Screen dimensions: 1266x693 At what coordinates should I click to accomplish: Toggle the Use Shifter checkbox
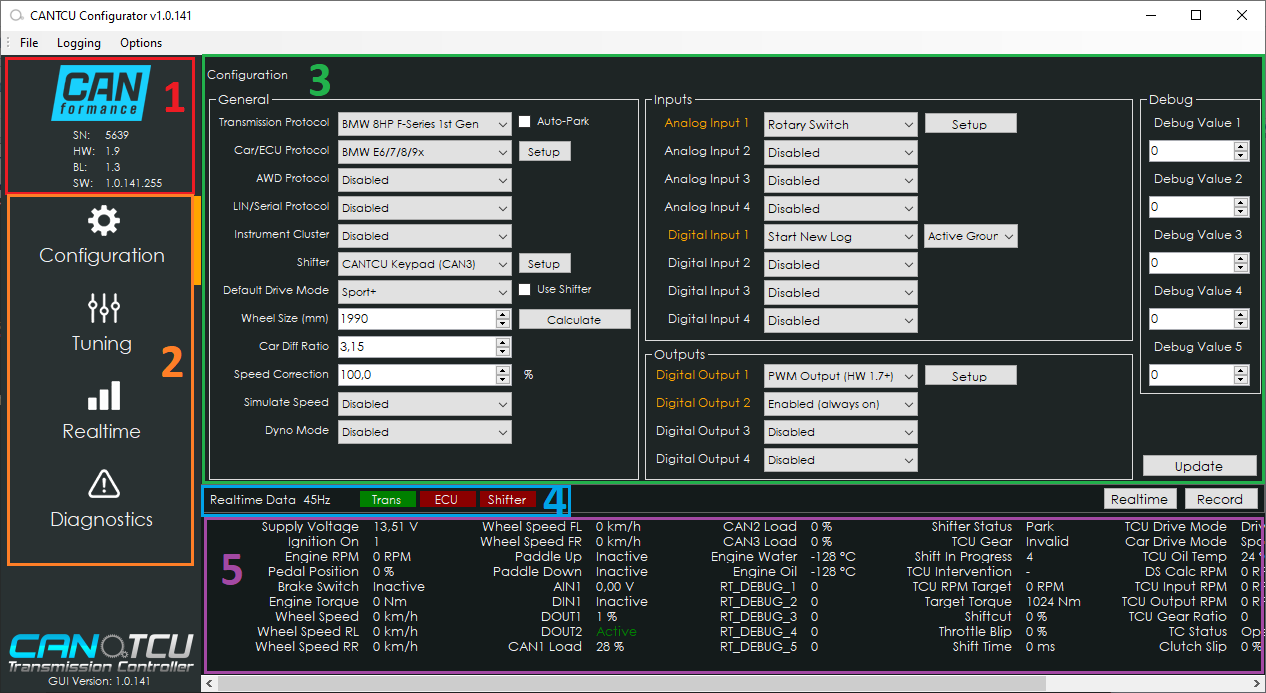(x=525, y=290)
